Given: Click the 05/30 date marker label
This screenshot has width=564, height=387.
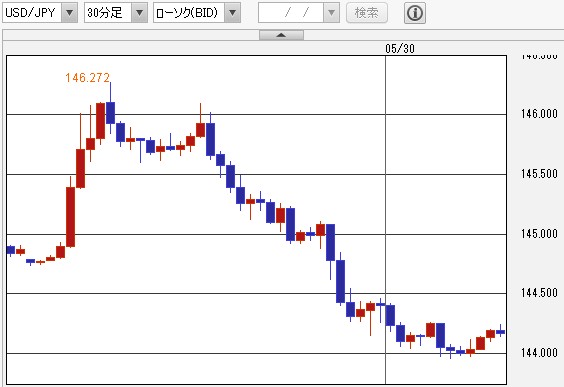Looking at the screenshot, I should [400, 49].
